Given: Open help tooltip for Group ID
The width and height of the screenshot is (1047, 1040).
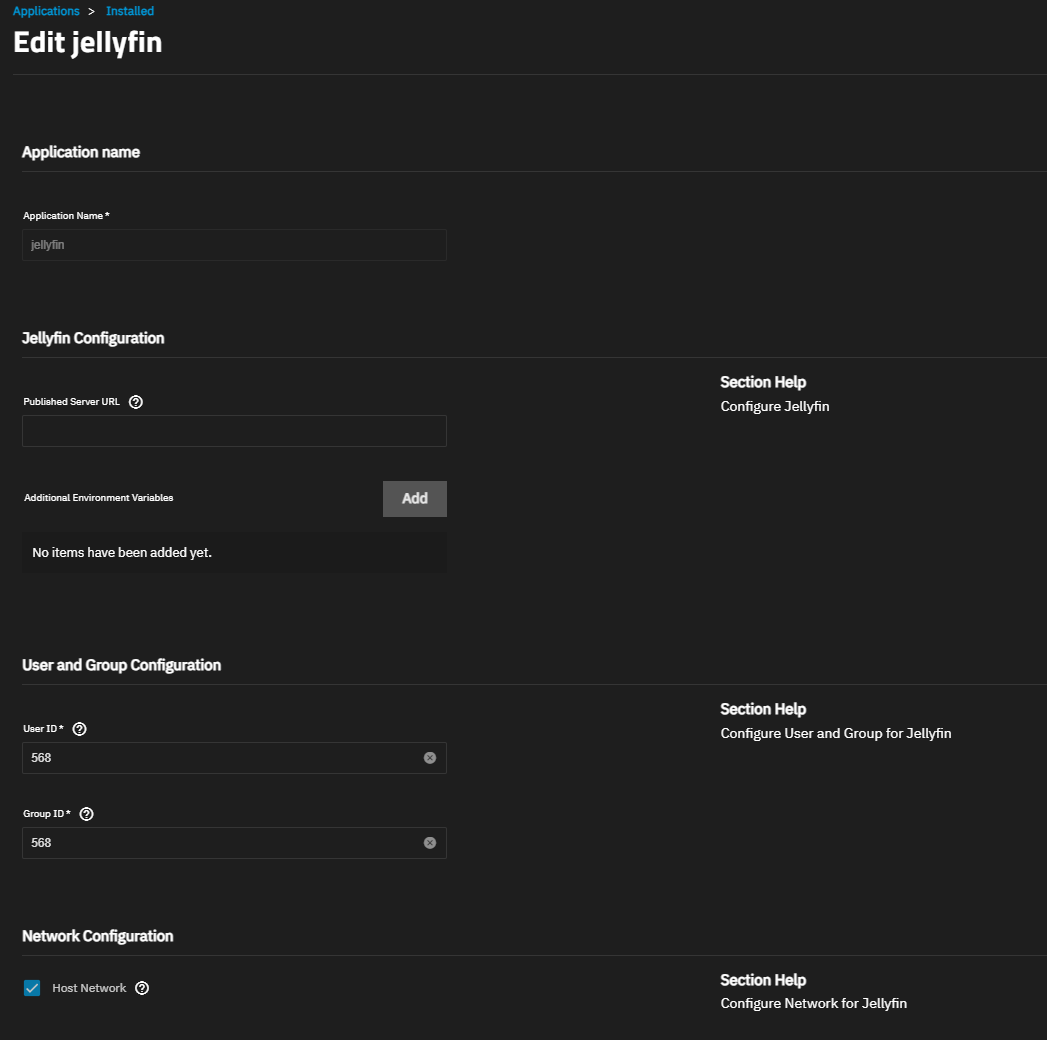Looking at the screenshot, I should coord(87,814).
